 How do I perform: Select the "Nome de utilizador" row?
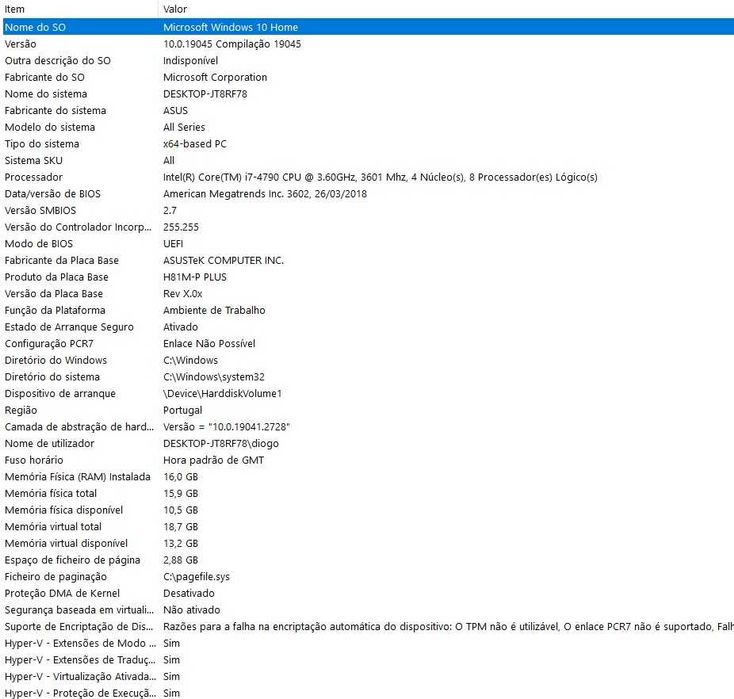[368, 443]
